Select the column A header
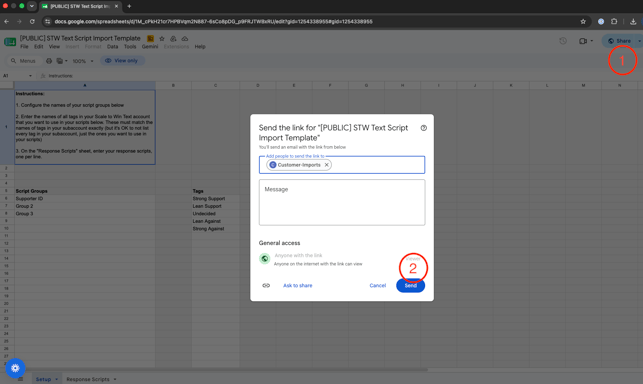Screen dimensions: 643x384 [x=85, y=85]
